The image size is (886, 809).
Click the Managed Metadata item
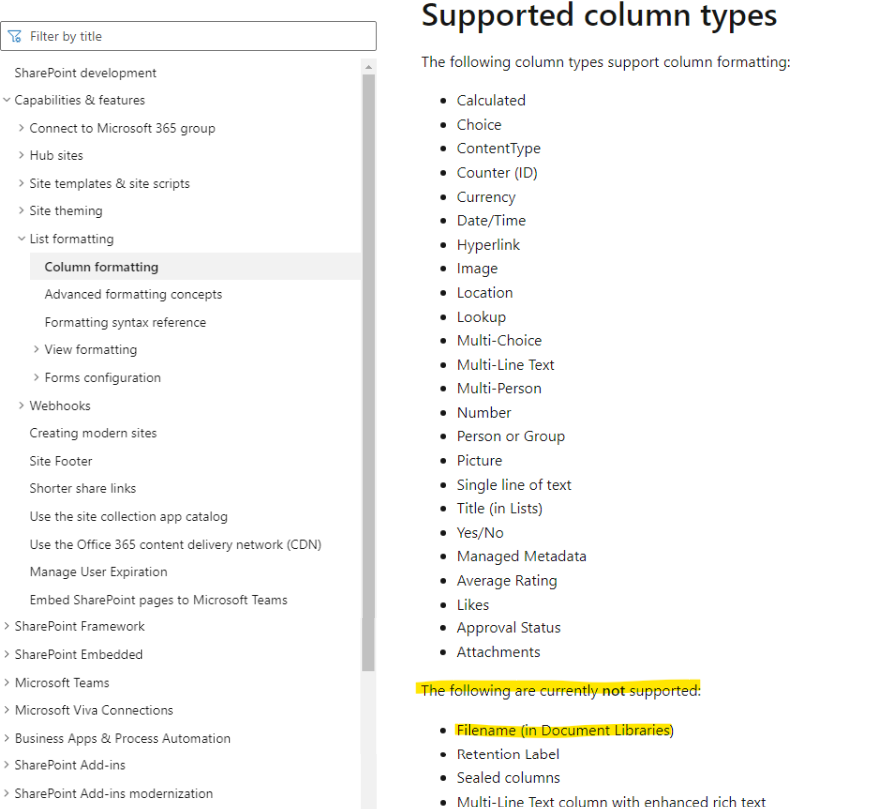[522, 556]
